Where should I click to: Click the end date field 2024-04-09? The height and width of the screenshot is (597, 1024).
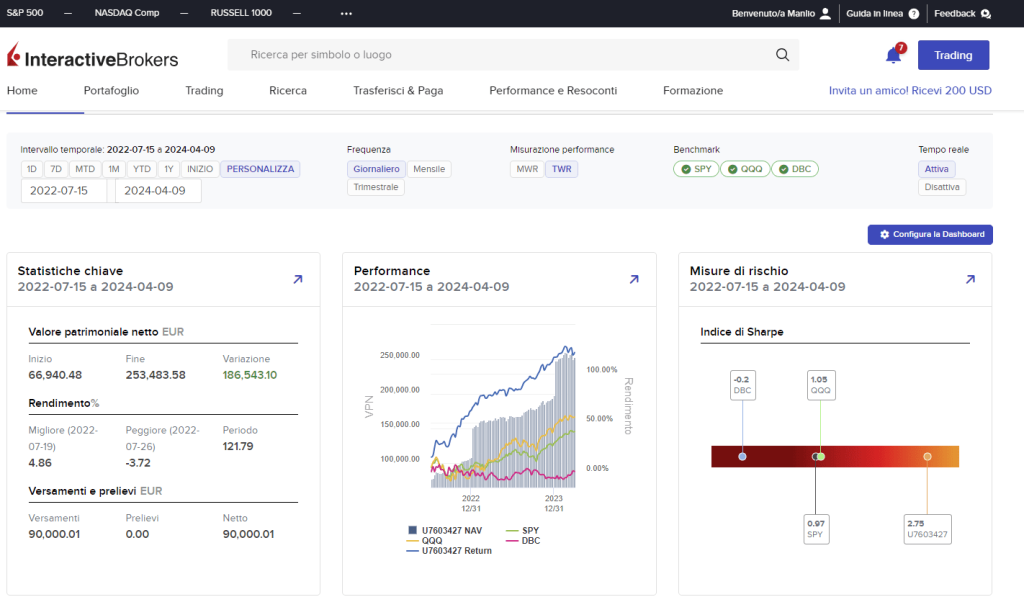pyautogui.click(x=158, y=191)
